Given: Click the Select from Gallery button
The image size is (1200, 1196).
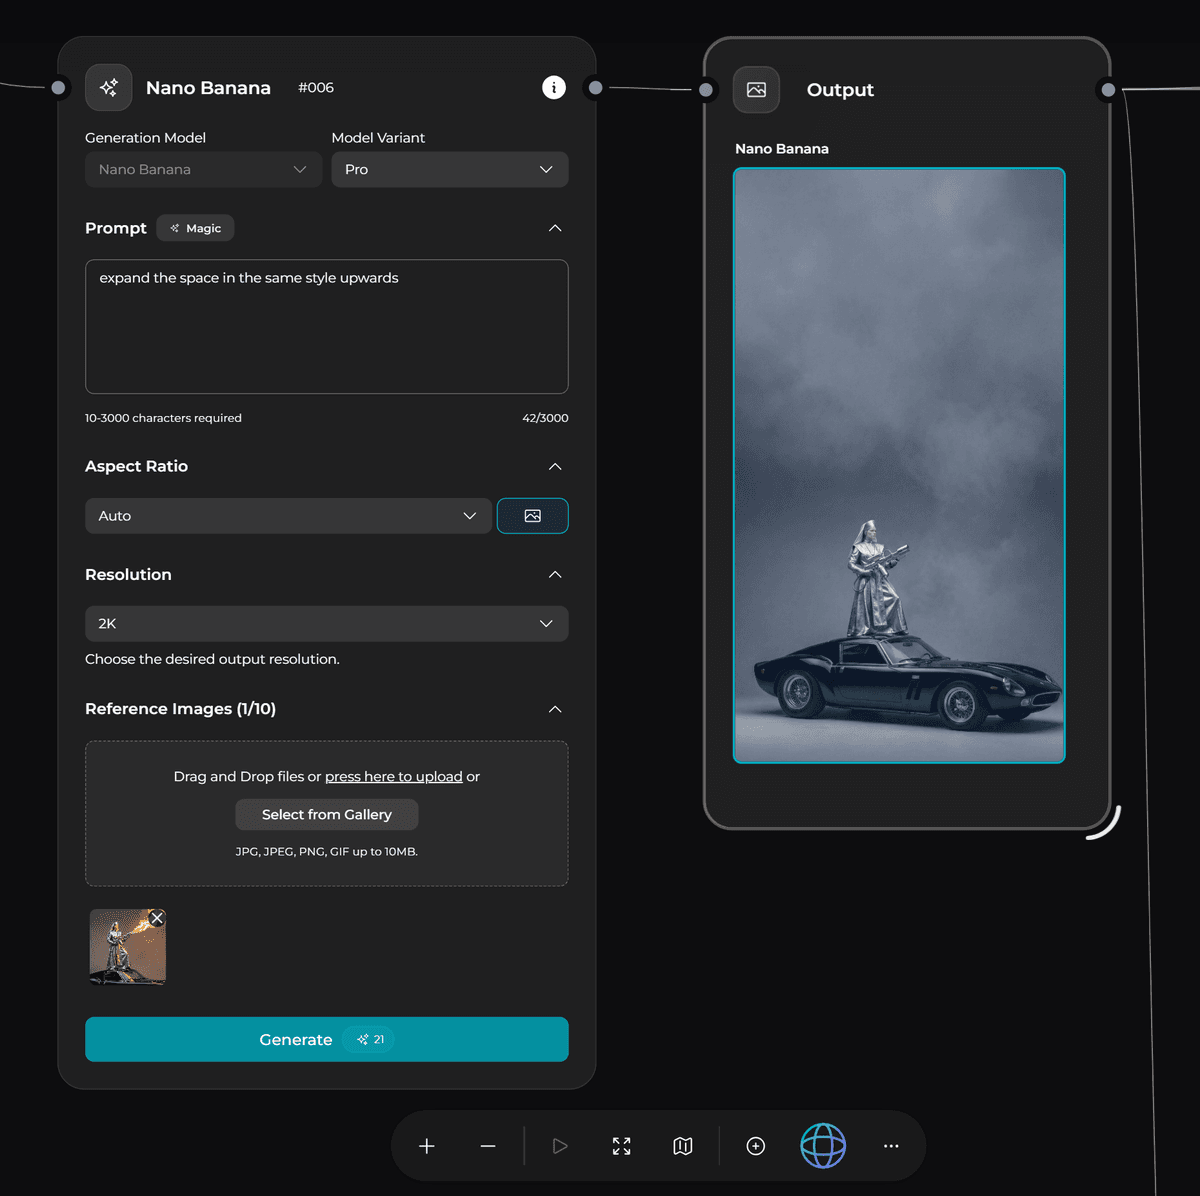Looking at the screenshot, I should [x=326, y=815].
